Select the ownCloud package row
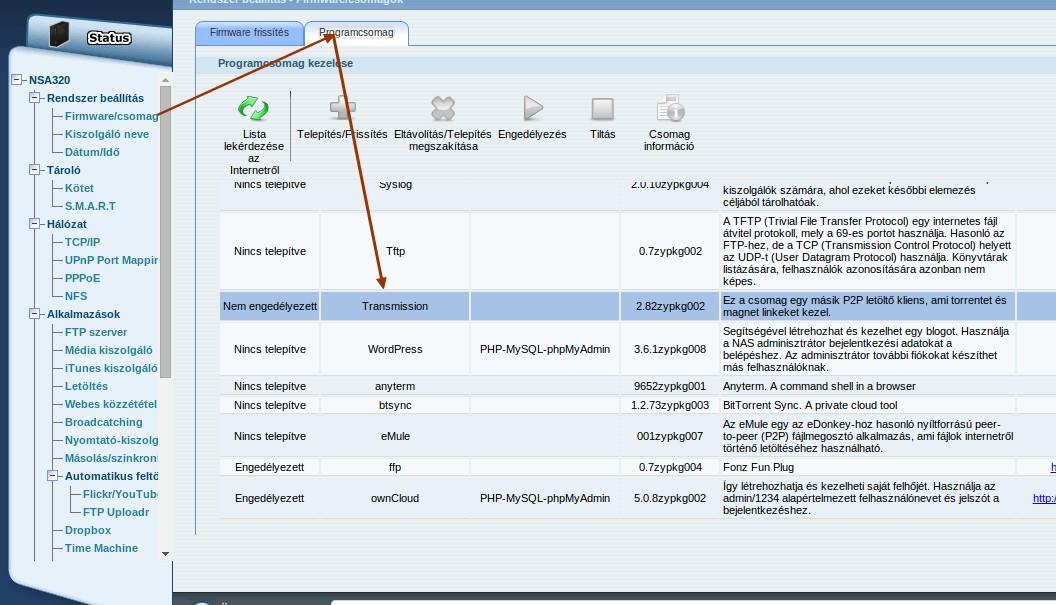Screen dimensions: 1056x605 638,498
